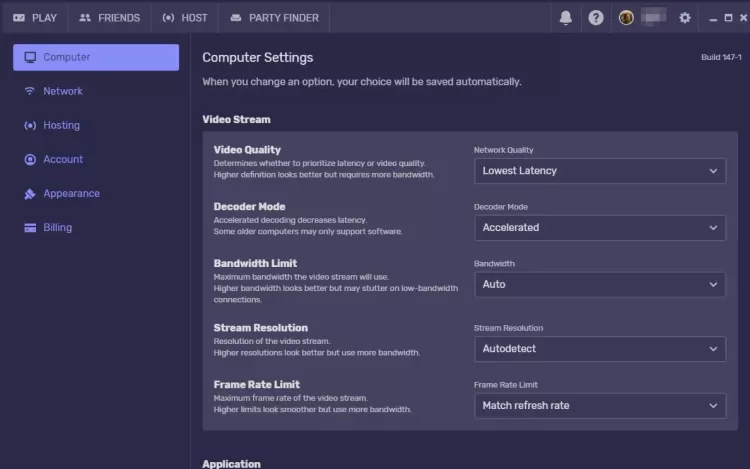Viewport: 750px width, 469px height.
Task: Open the PARTY FINDER tab
Action: 274,18
